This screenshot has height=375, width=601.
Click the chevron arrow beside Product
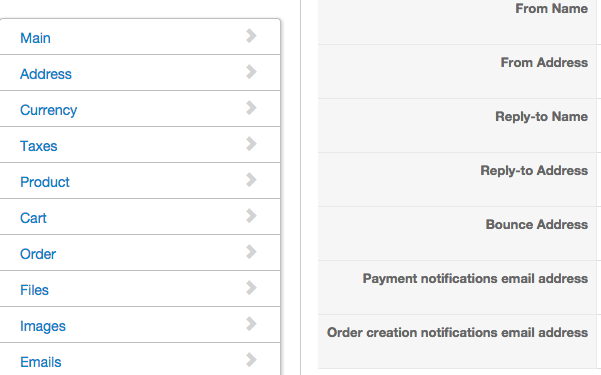pyautogui.click(x=251, y=180)
